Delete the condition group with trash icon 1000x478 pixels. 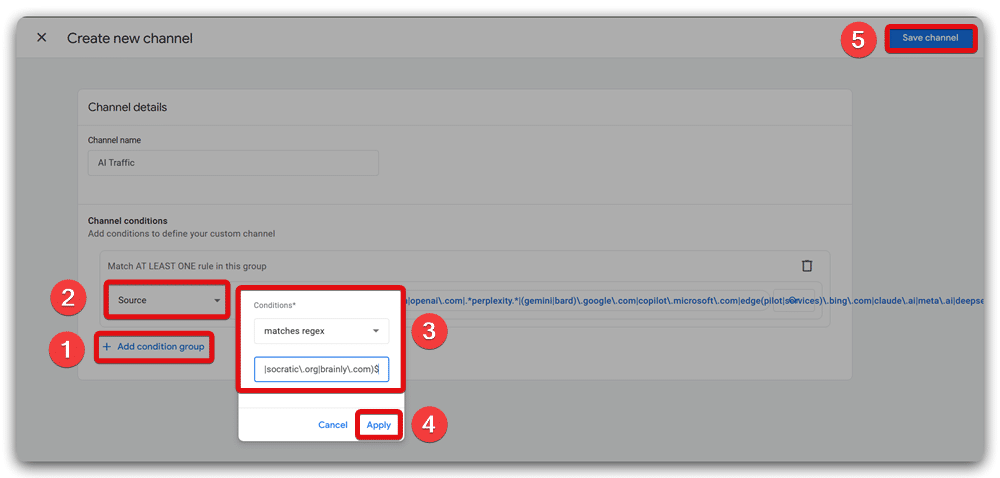coord(807,266)
